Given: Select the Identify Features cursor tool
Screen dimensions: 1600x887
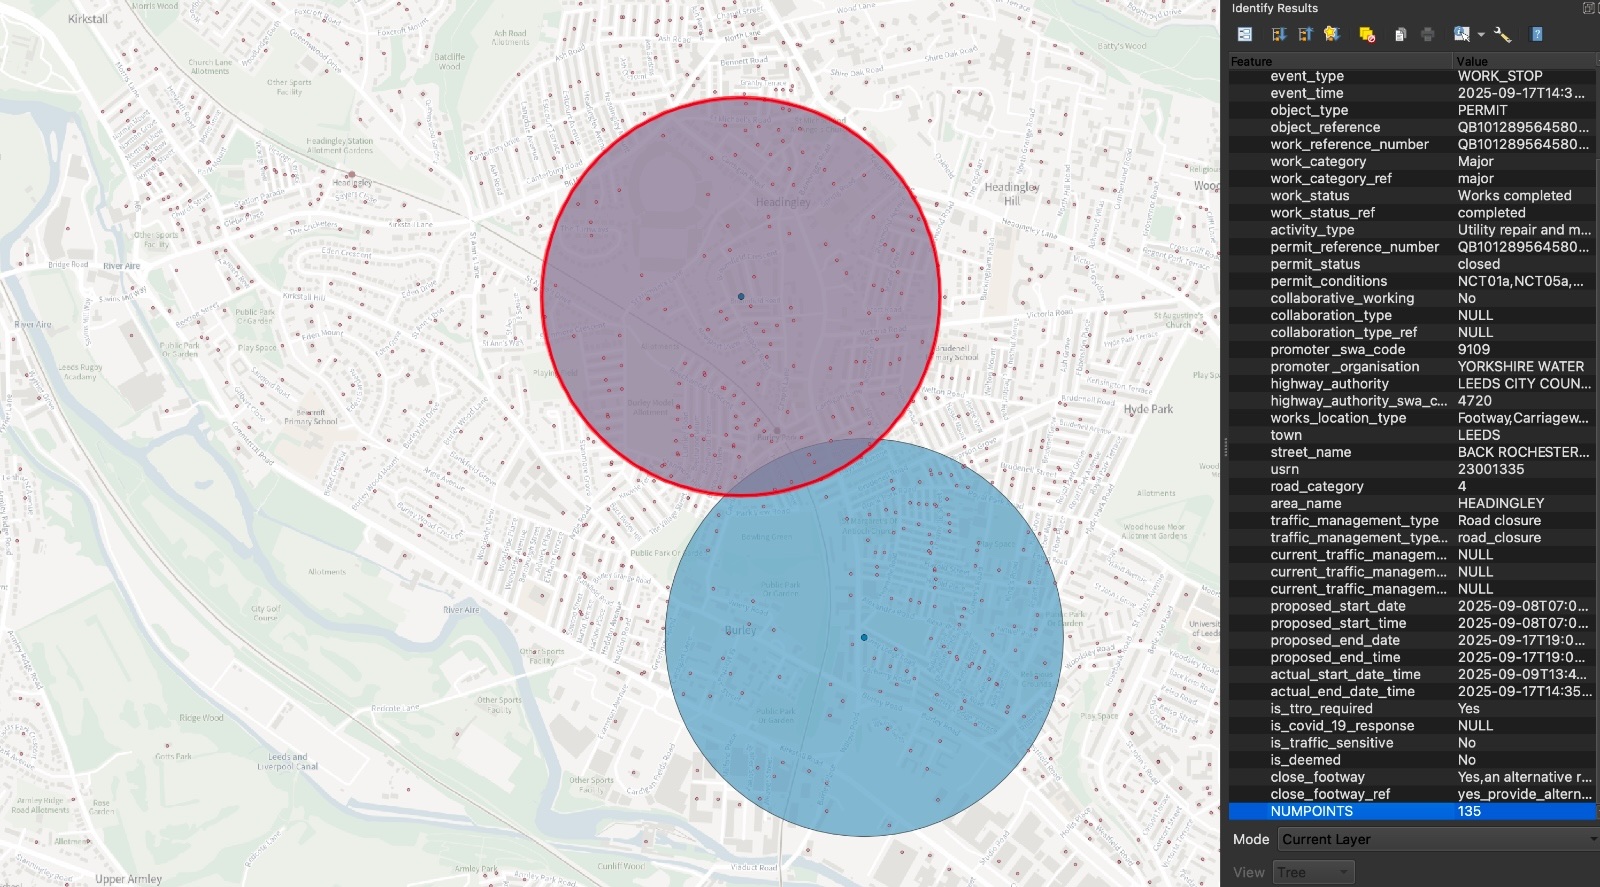Looking at the screenshot, I should 1461,34.
